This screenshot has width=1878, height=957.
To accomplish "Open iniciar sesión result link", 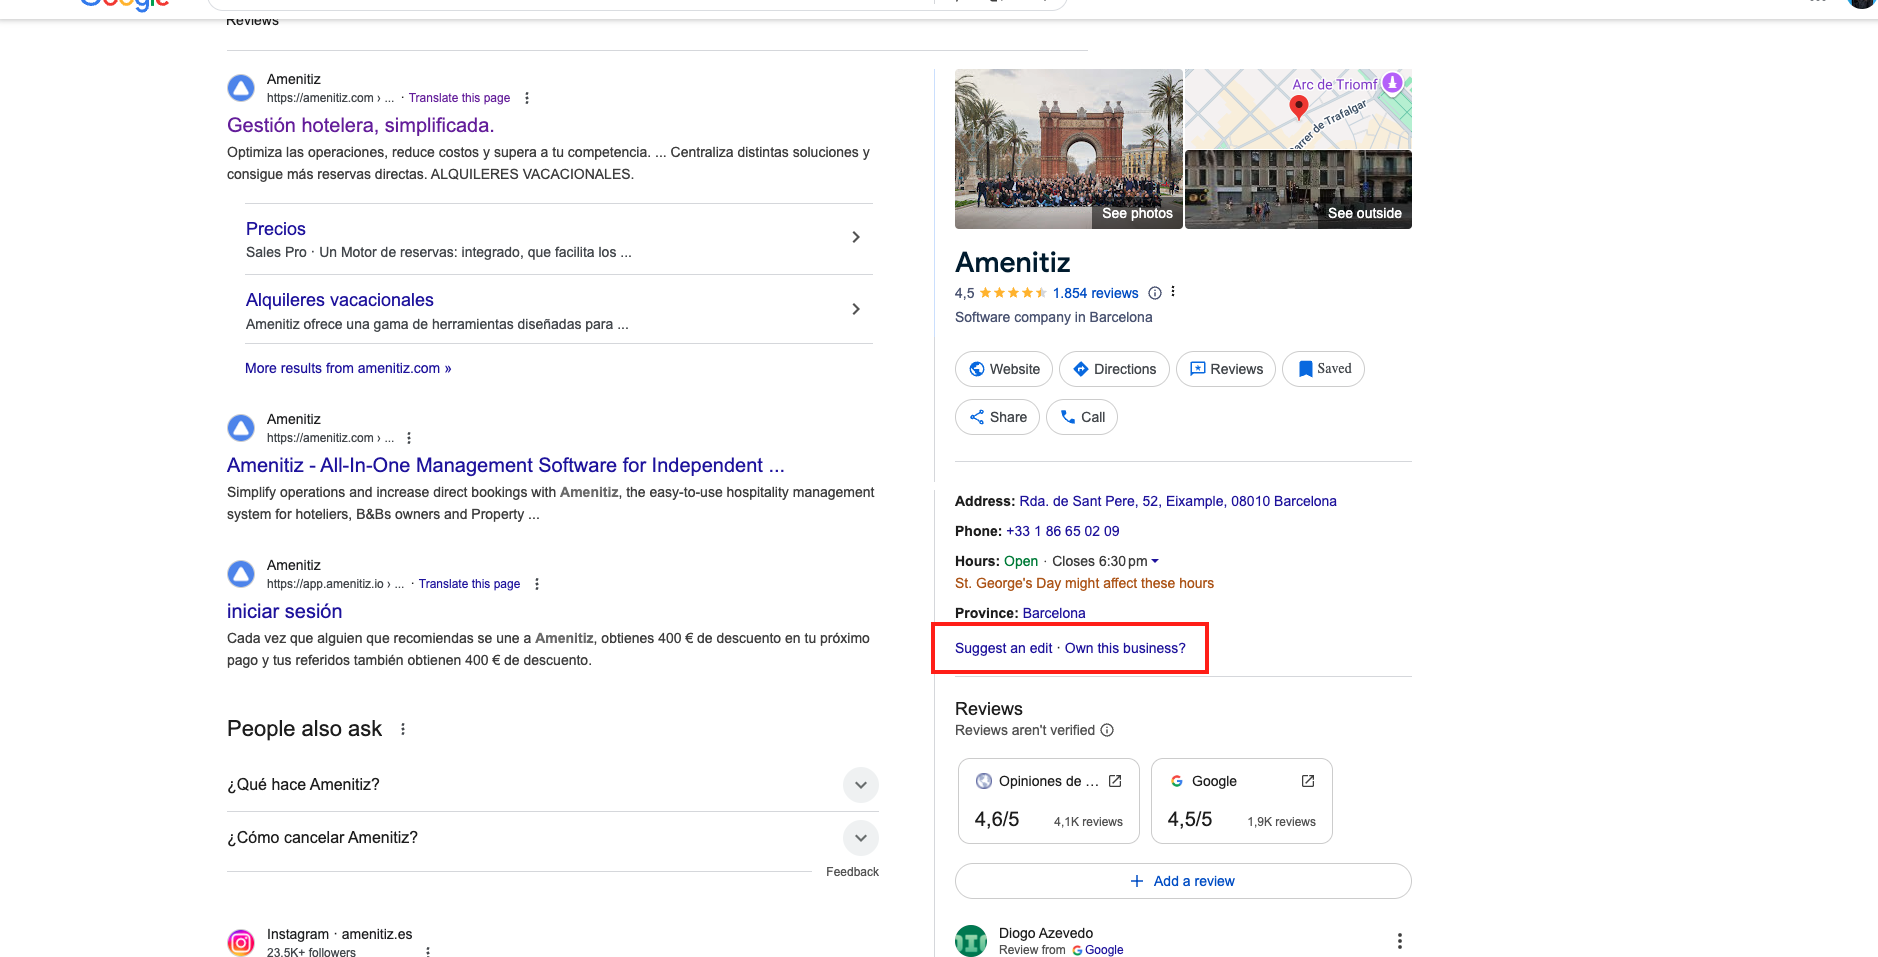I will [284, 611].
